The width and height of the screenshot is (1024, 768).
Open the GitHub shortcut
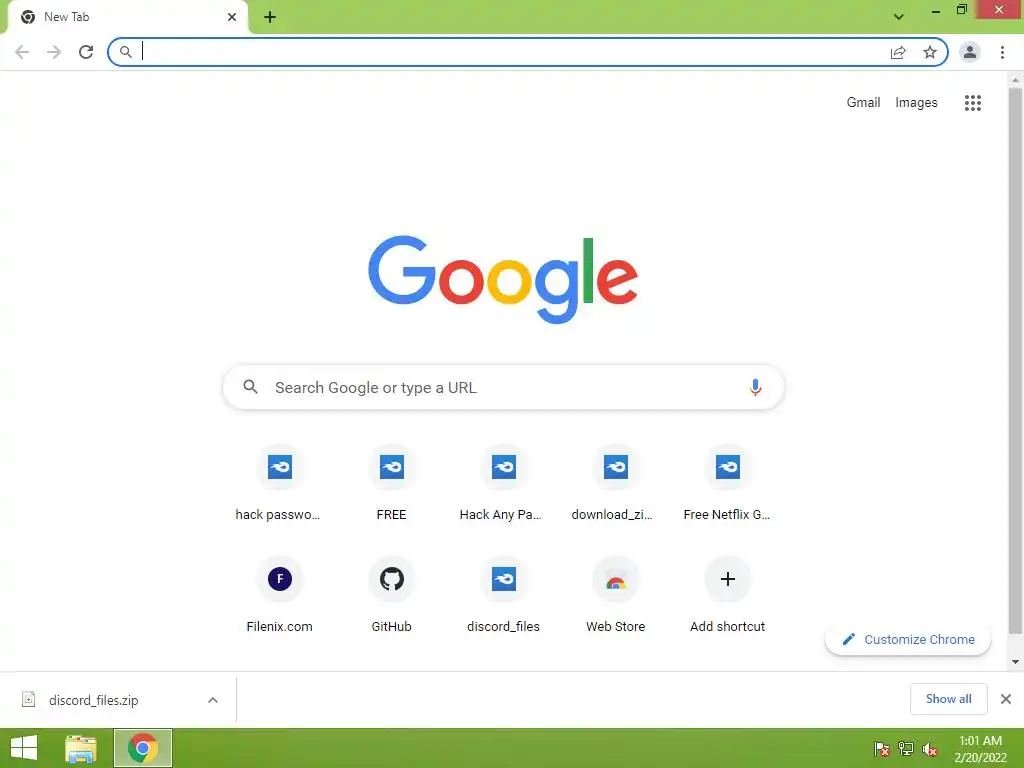(391, 596)
